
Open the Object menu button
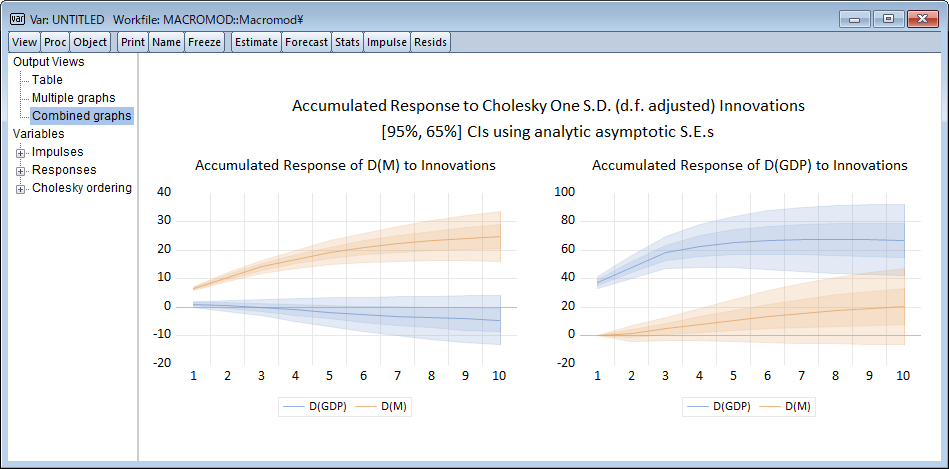(x=90, y=42)
